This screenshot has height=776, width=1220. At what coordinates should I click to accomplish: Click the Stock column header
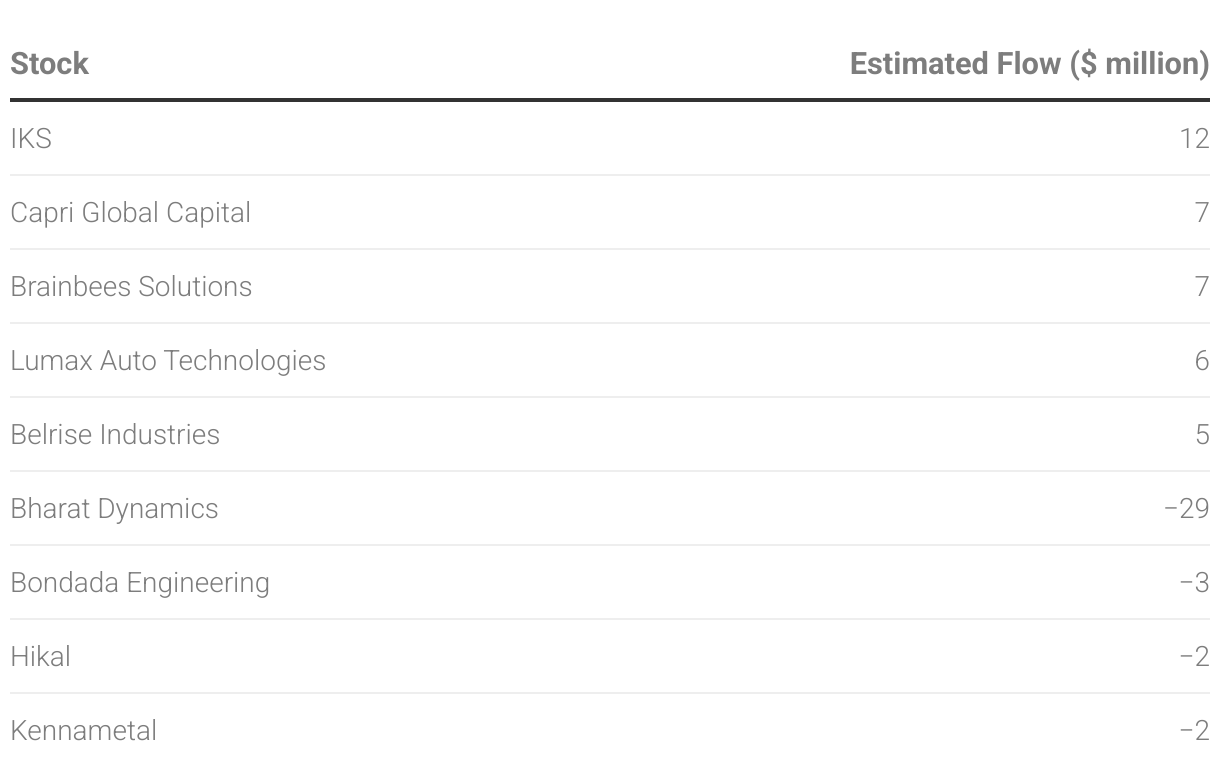click(49, 64)
